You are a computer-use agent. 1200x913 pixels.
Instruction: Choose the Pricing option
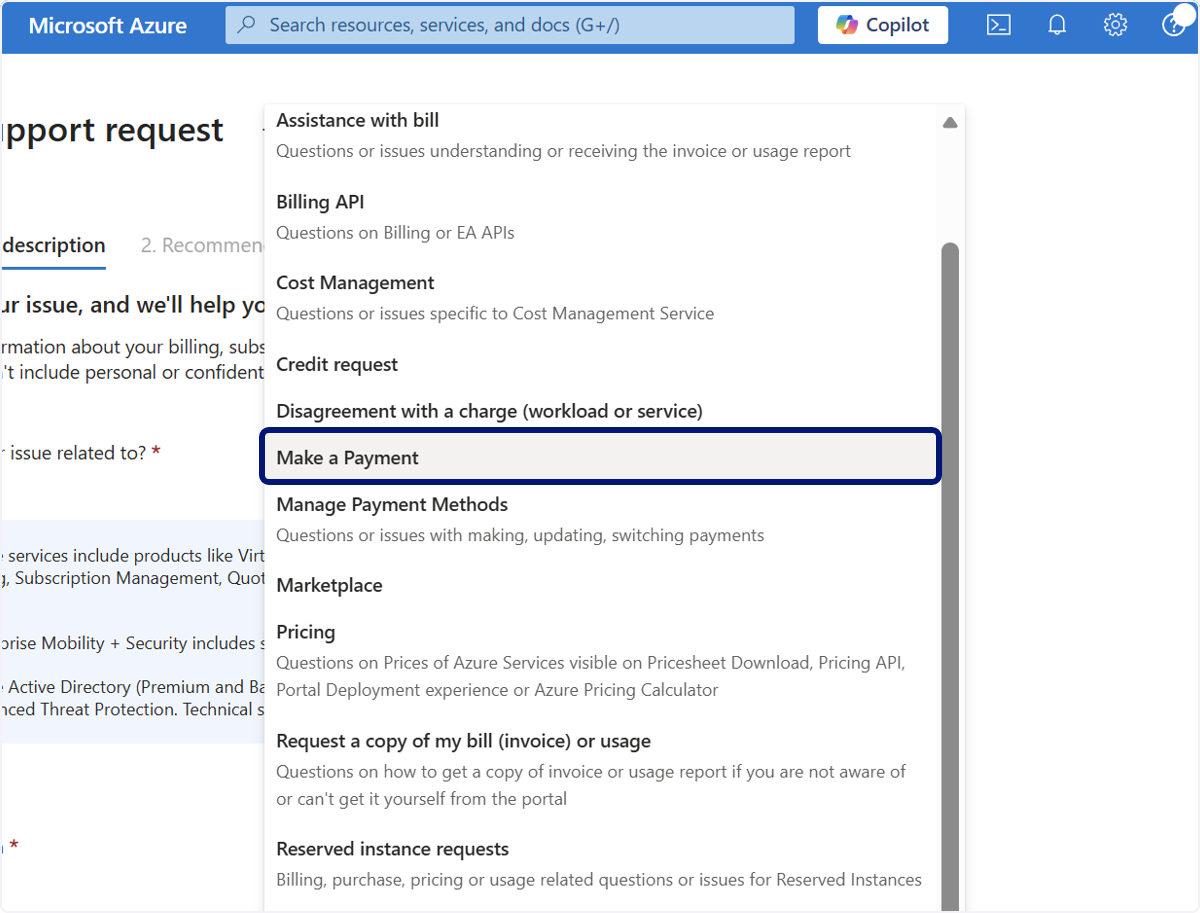602,661
